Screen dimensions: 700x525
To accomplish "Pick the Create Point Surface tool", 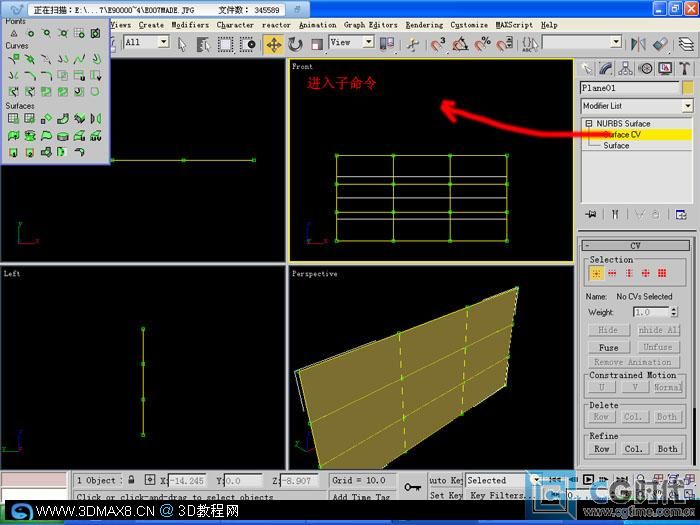I will pyautogui.click(x=30, y=119).
